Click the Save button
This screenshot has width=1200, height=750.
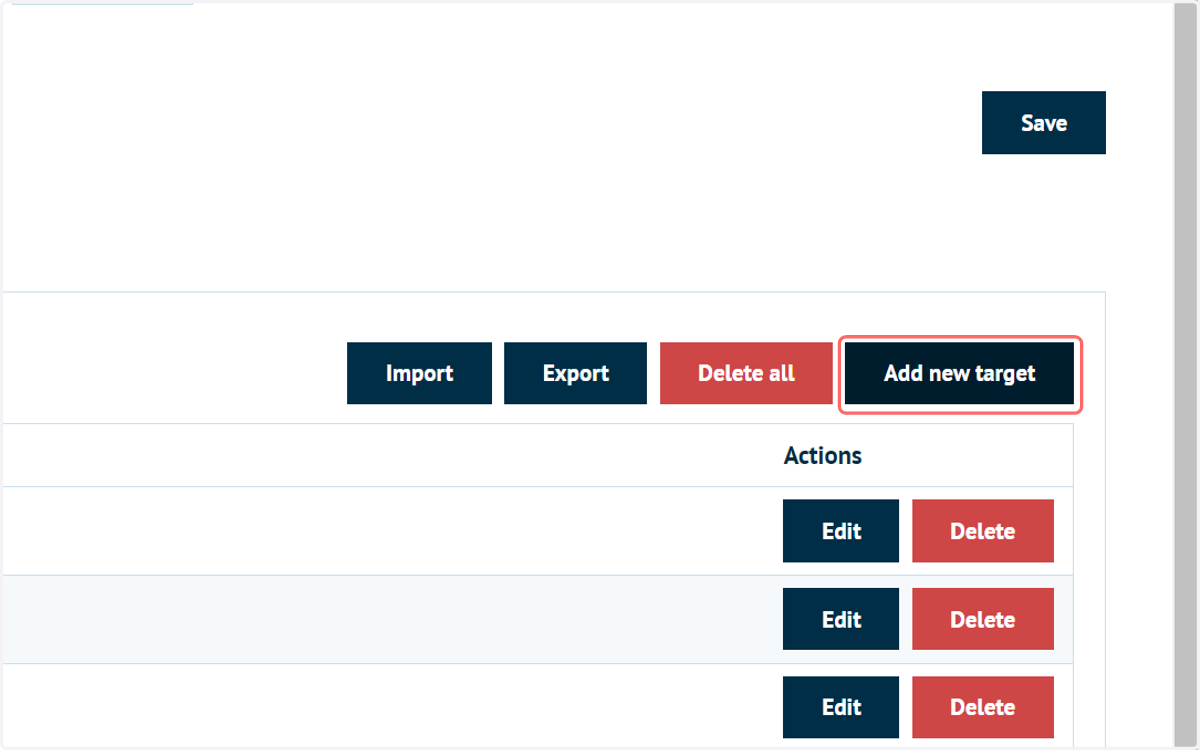click(1044, 123)
